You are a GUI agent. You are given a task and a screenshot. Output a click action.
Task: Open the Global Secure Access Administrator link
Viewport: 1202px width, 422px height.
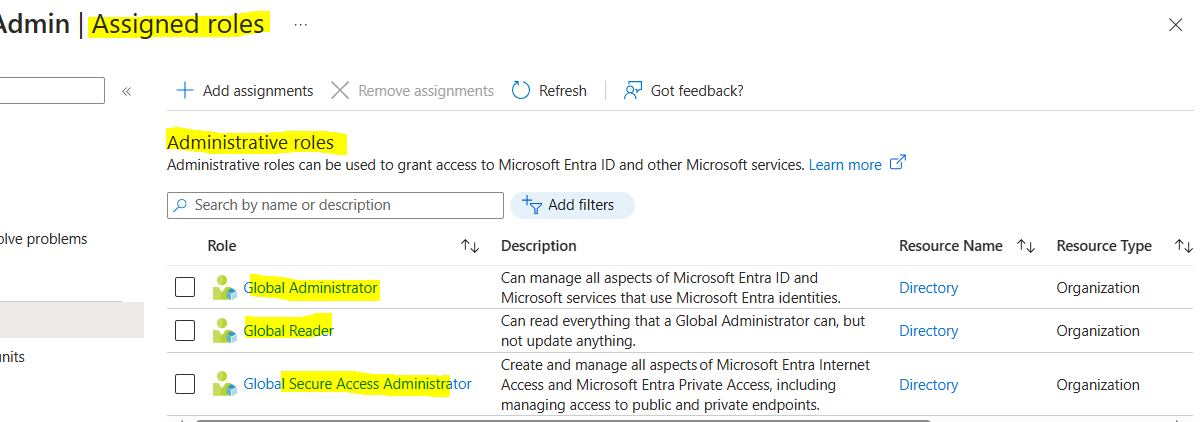tap(357, 384)
